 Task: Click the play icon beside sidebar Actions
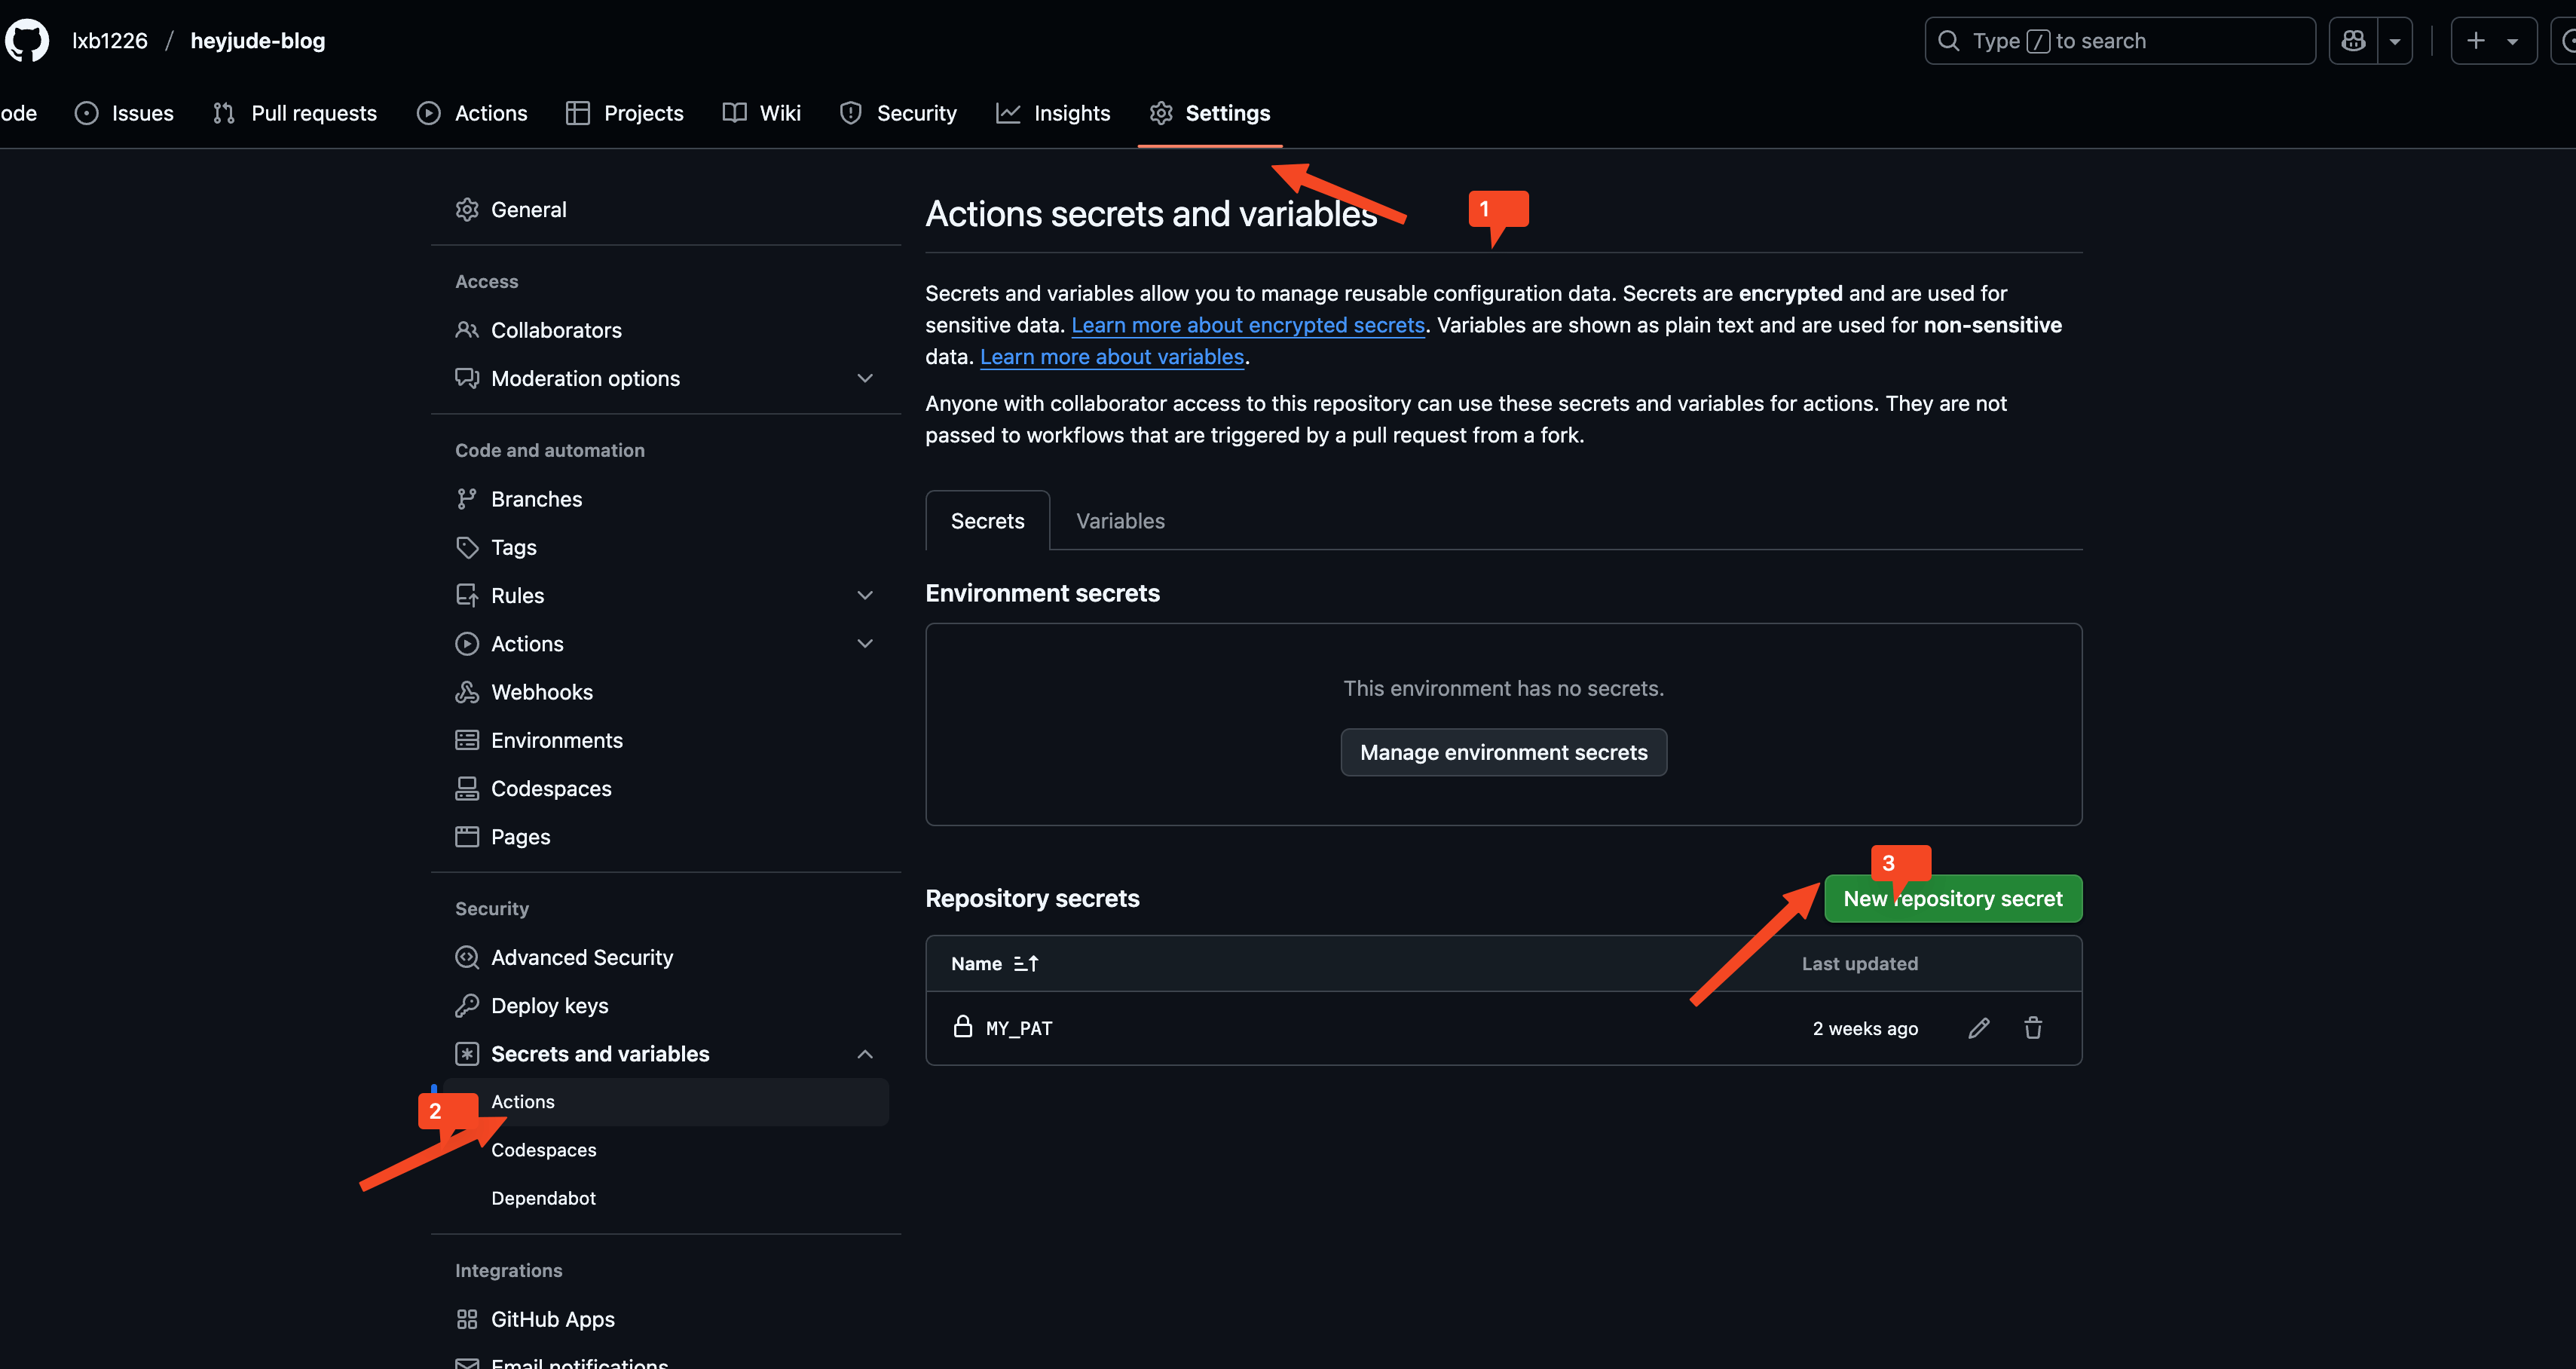(467, 644)
